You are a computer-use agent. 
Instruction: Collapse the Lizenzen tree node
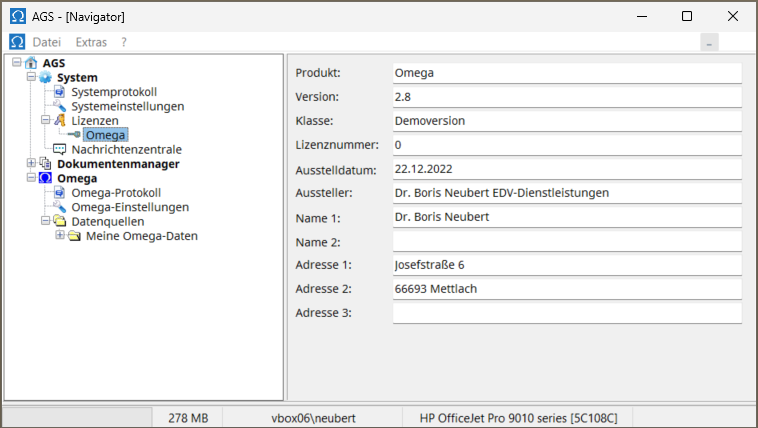coord(45,120)
